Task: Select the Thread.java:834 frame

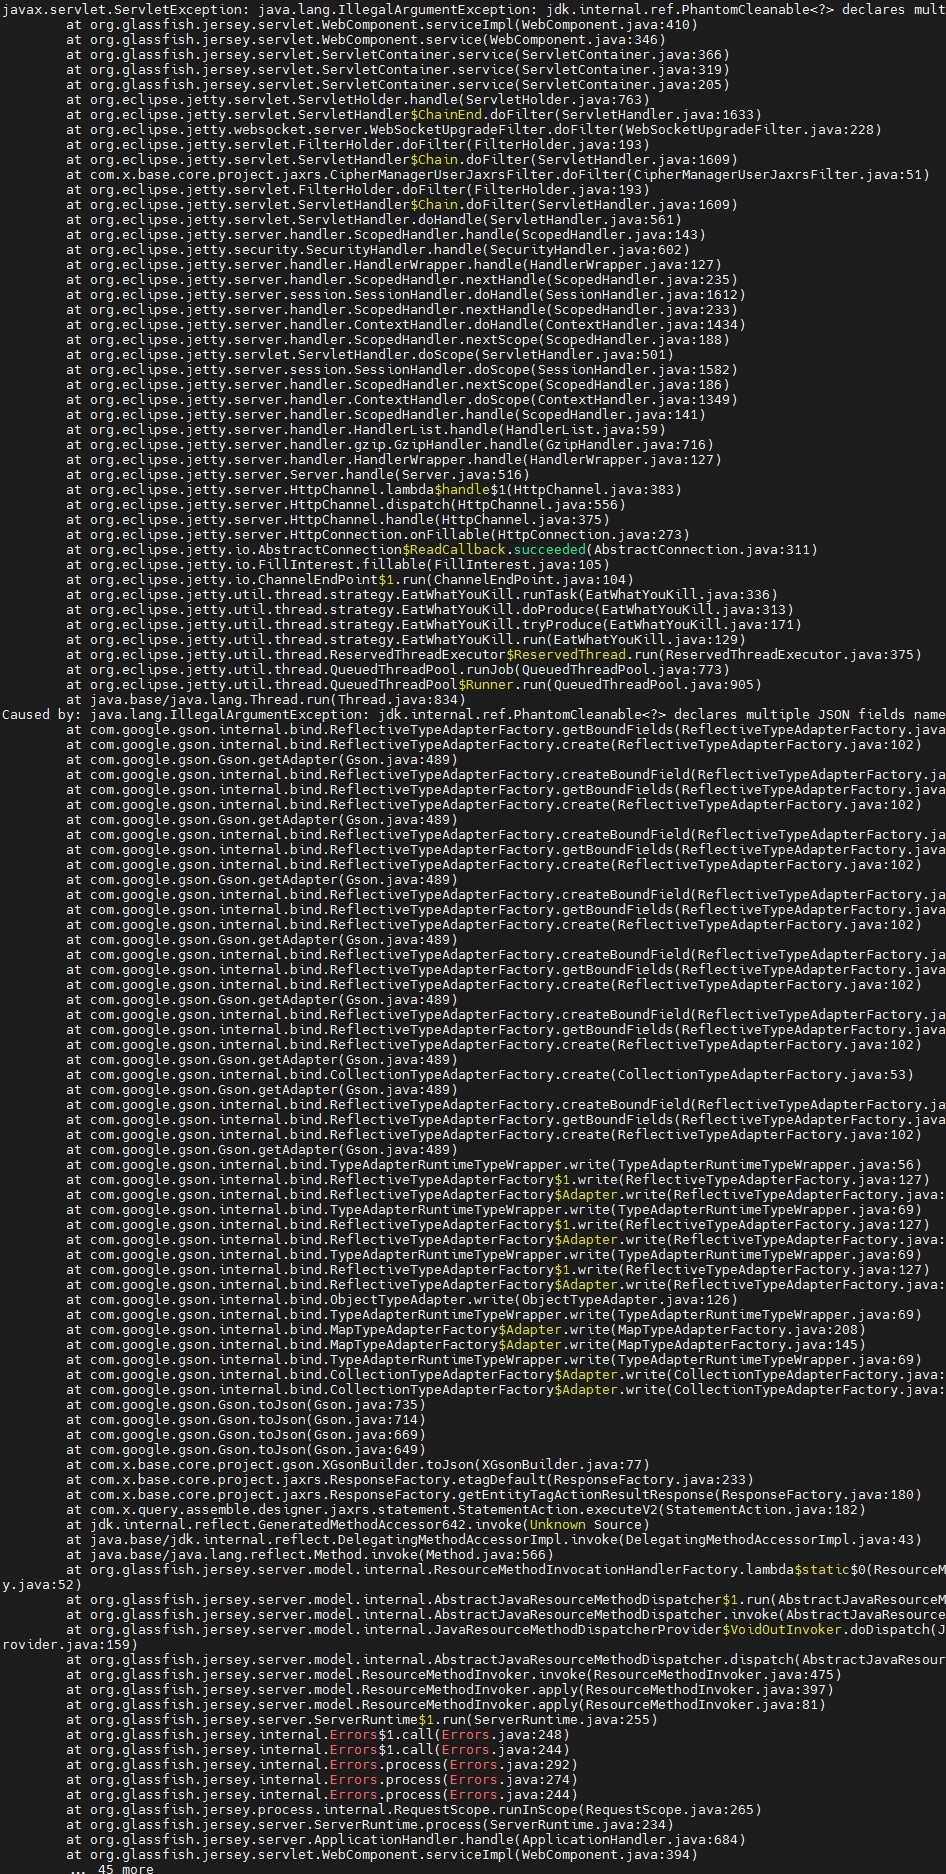Action: click(266, 699)
